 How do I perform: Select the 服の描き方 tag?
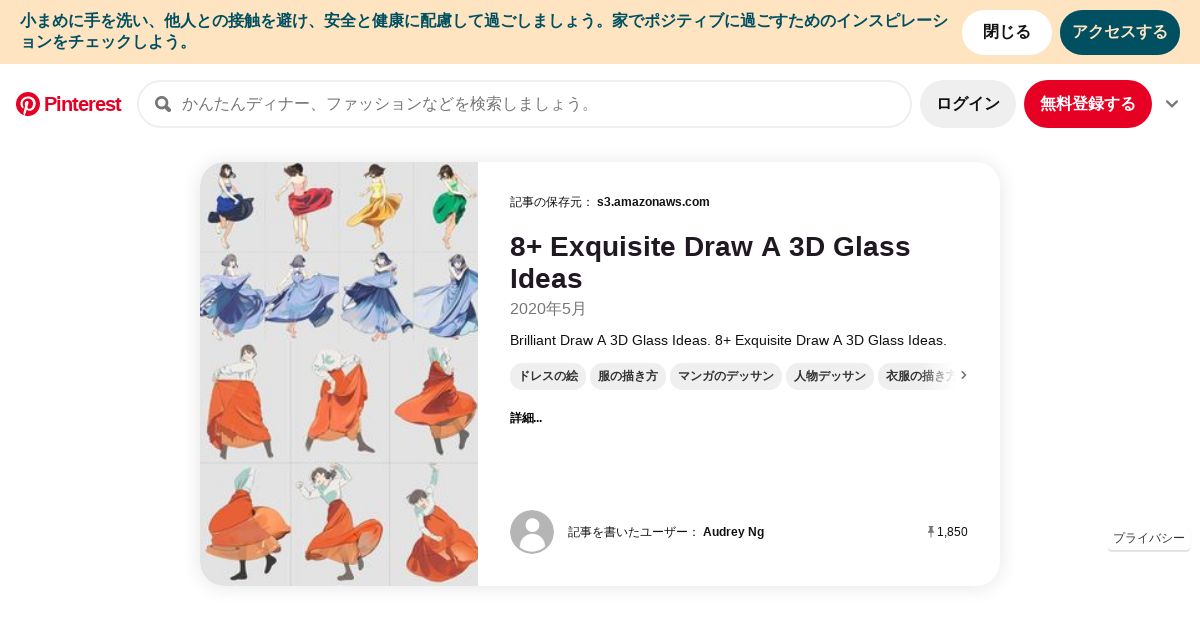click(x=628, y=376)
